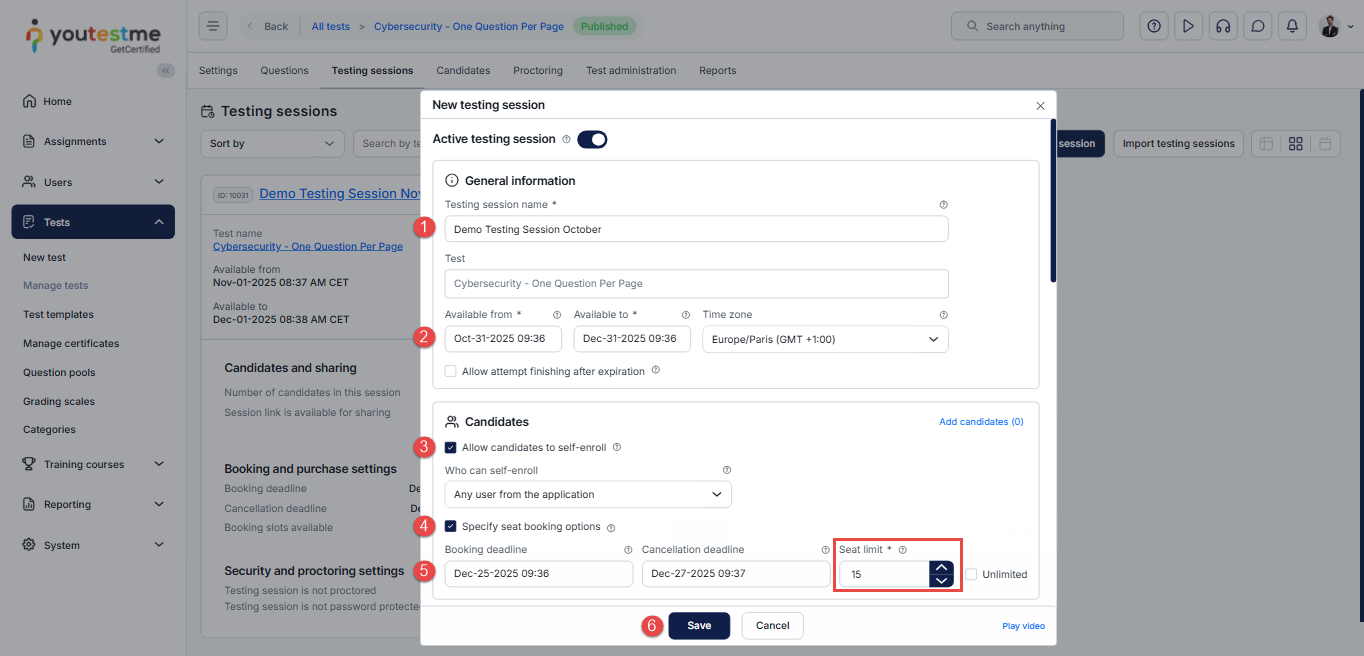1364x656 pixels.
Task: Collapse the sidebar with double-chevron icon
Action: tap(166, 70)
